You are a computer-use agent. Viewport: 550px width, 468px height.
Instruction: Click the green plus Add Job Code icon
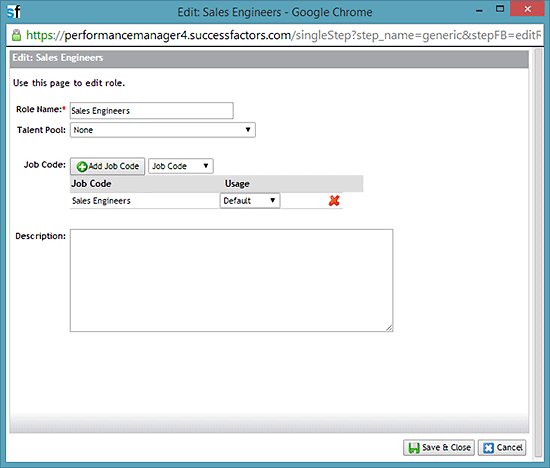(82, 167)
